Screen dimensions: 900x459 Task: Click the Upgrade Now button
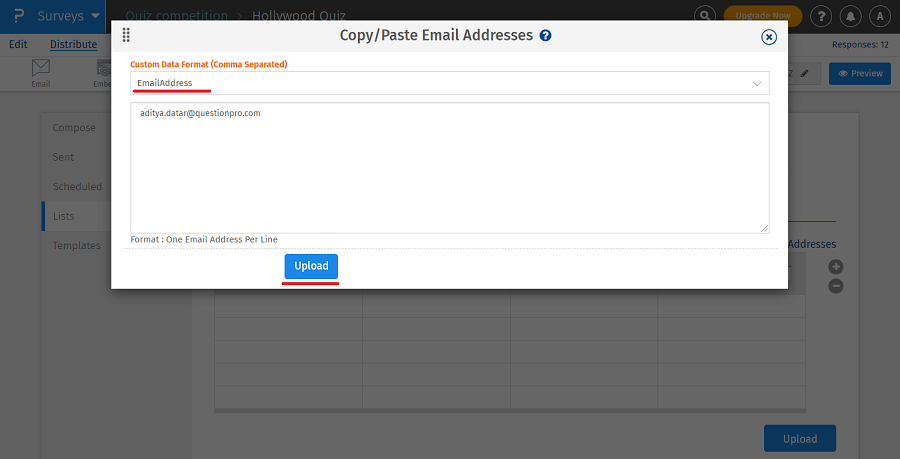click(x=762, y=16)
